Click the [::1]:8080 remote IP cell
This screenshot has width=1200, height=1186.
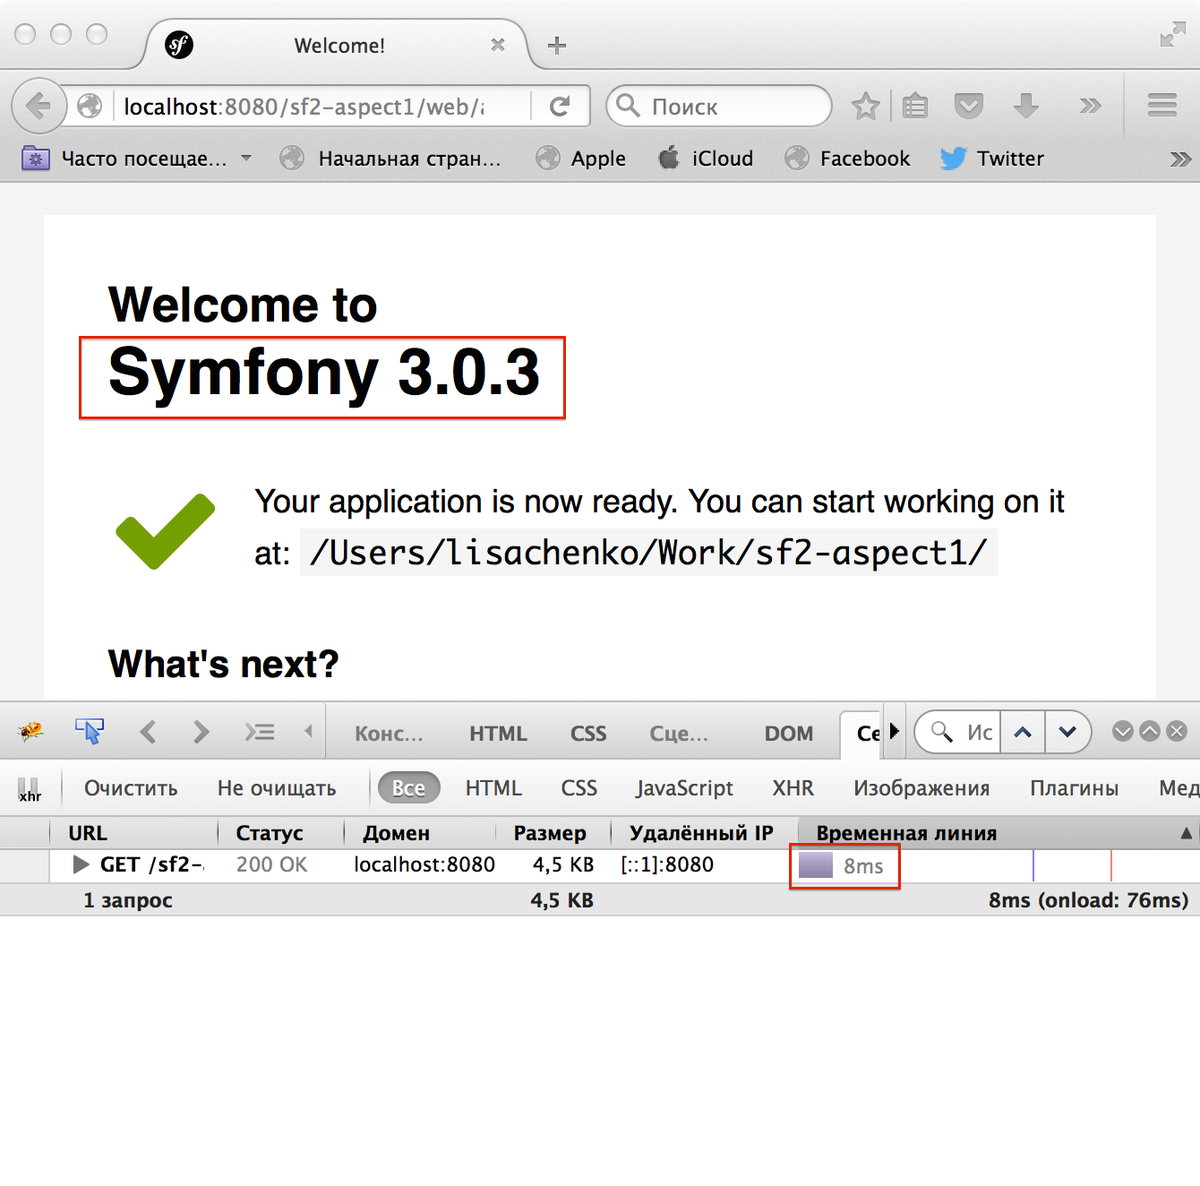click(667, 865)
